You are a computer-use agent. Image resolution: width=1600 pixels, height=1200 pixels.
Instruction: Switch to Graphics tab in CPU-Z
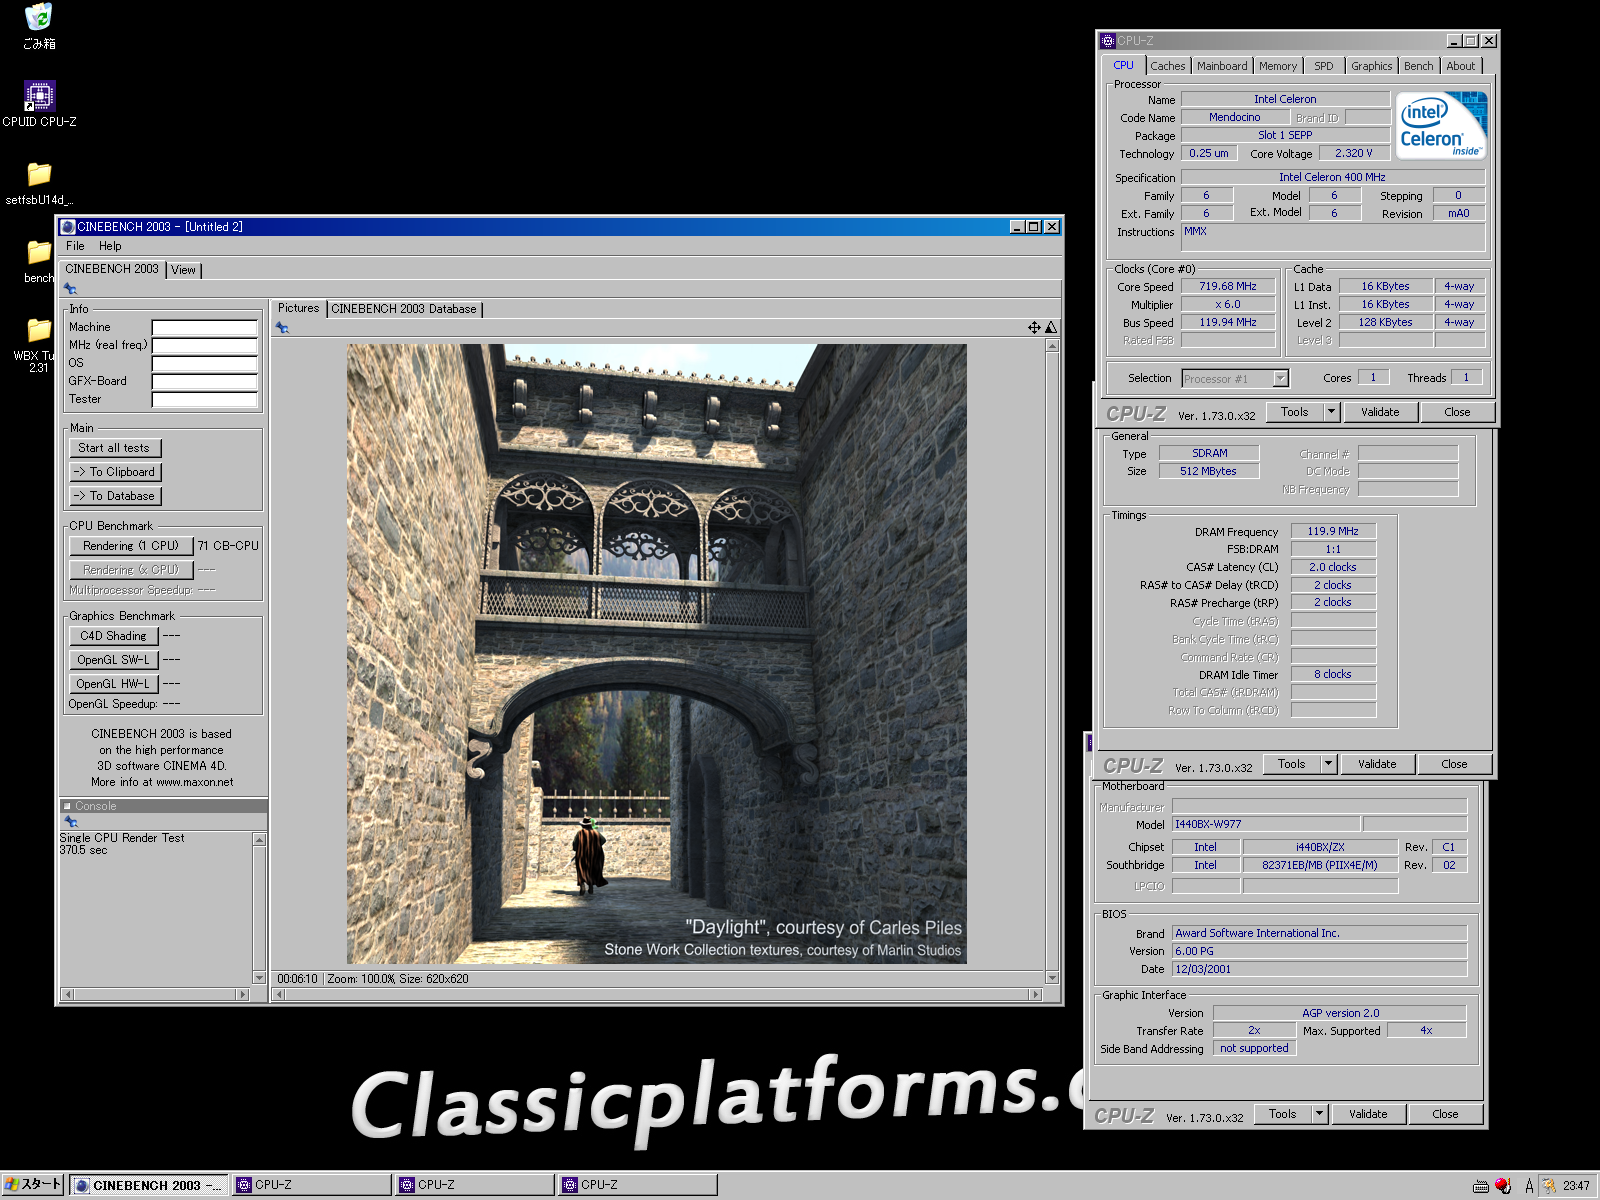tap(1371, 66)
